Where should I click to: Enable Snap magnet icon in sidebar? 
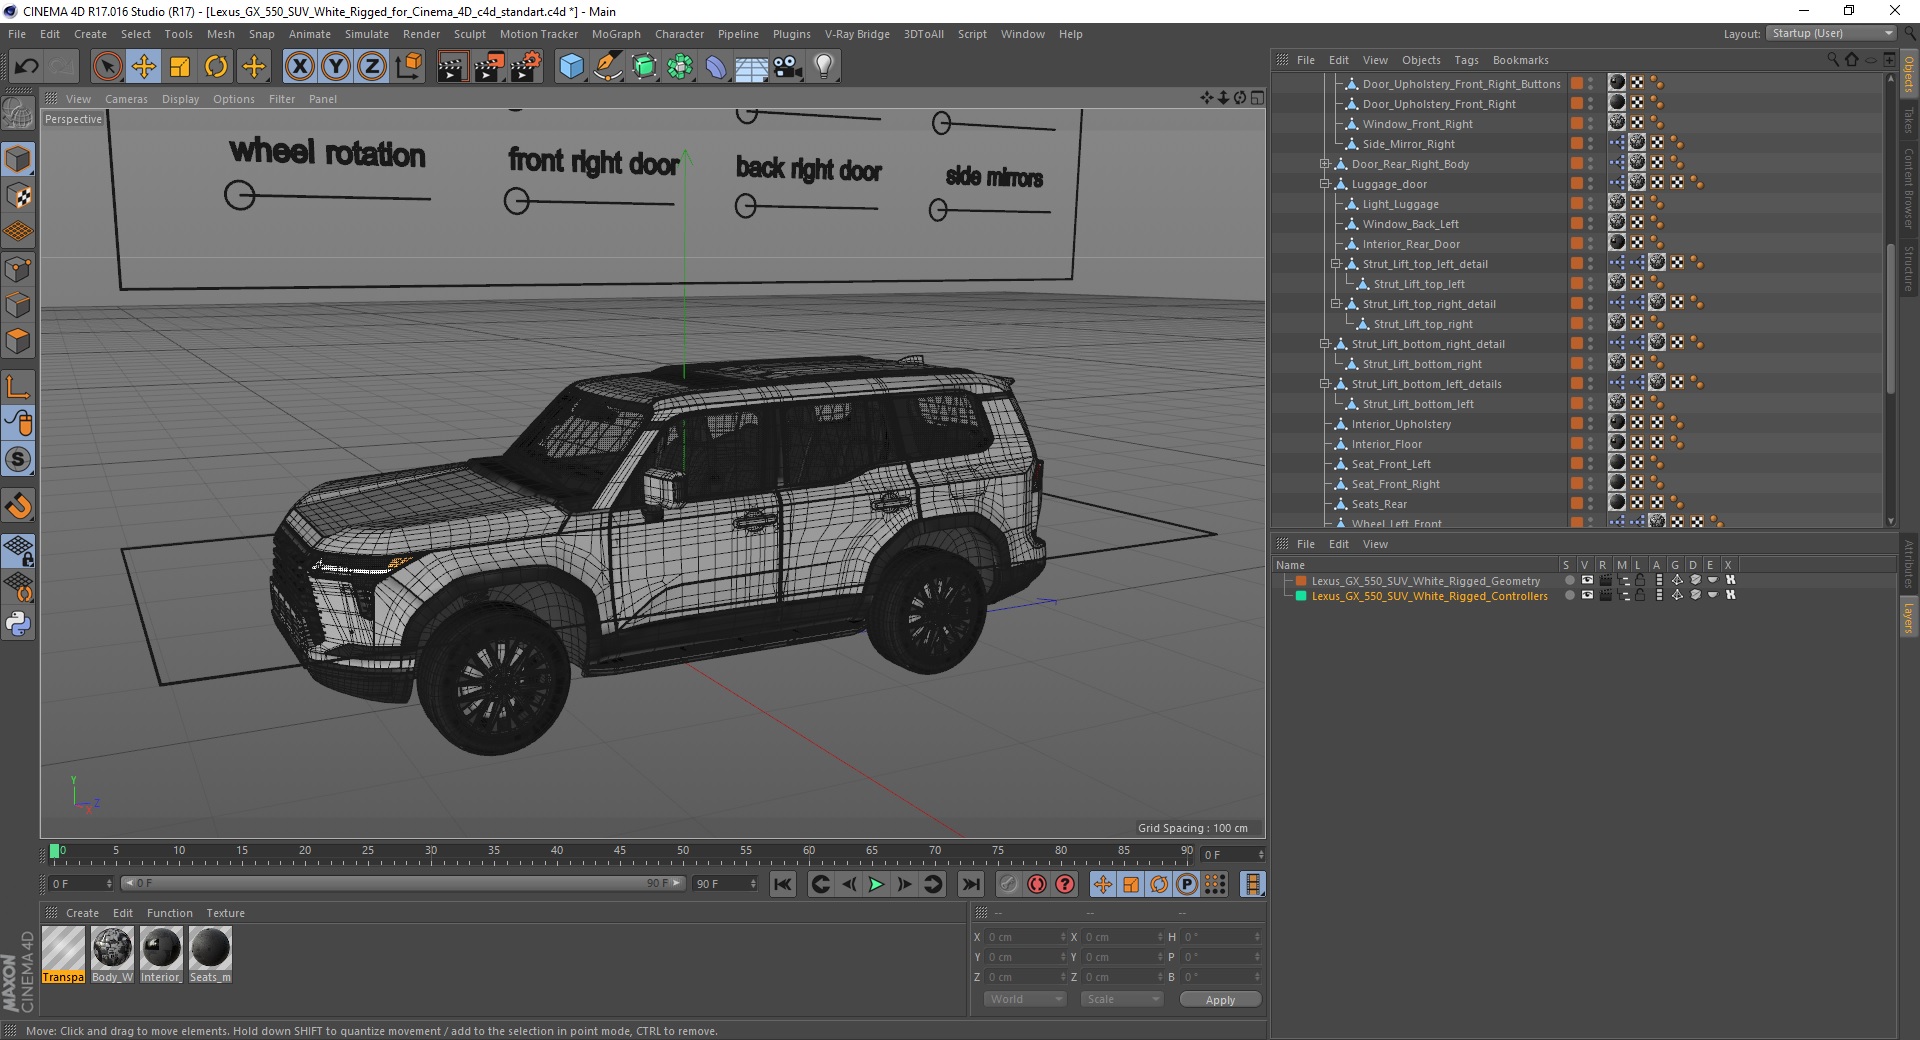click(18, 506)
